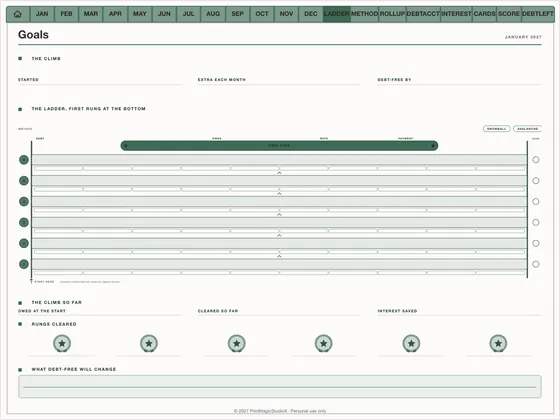The width and height of the screenshot is (560, 420).
Task: Tap the third Rungs Cleared star badge
Action: pyautogui.click(x=236, y=343)
